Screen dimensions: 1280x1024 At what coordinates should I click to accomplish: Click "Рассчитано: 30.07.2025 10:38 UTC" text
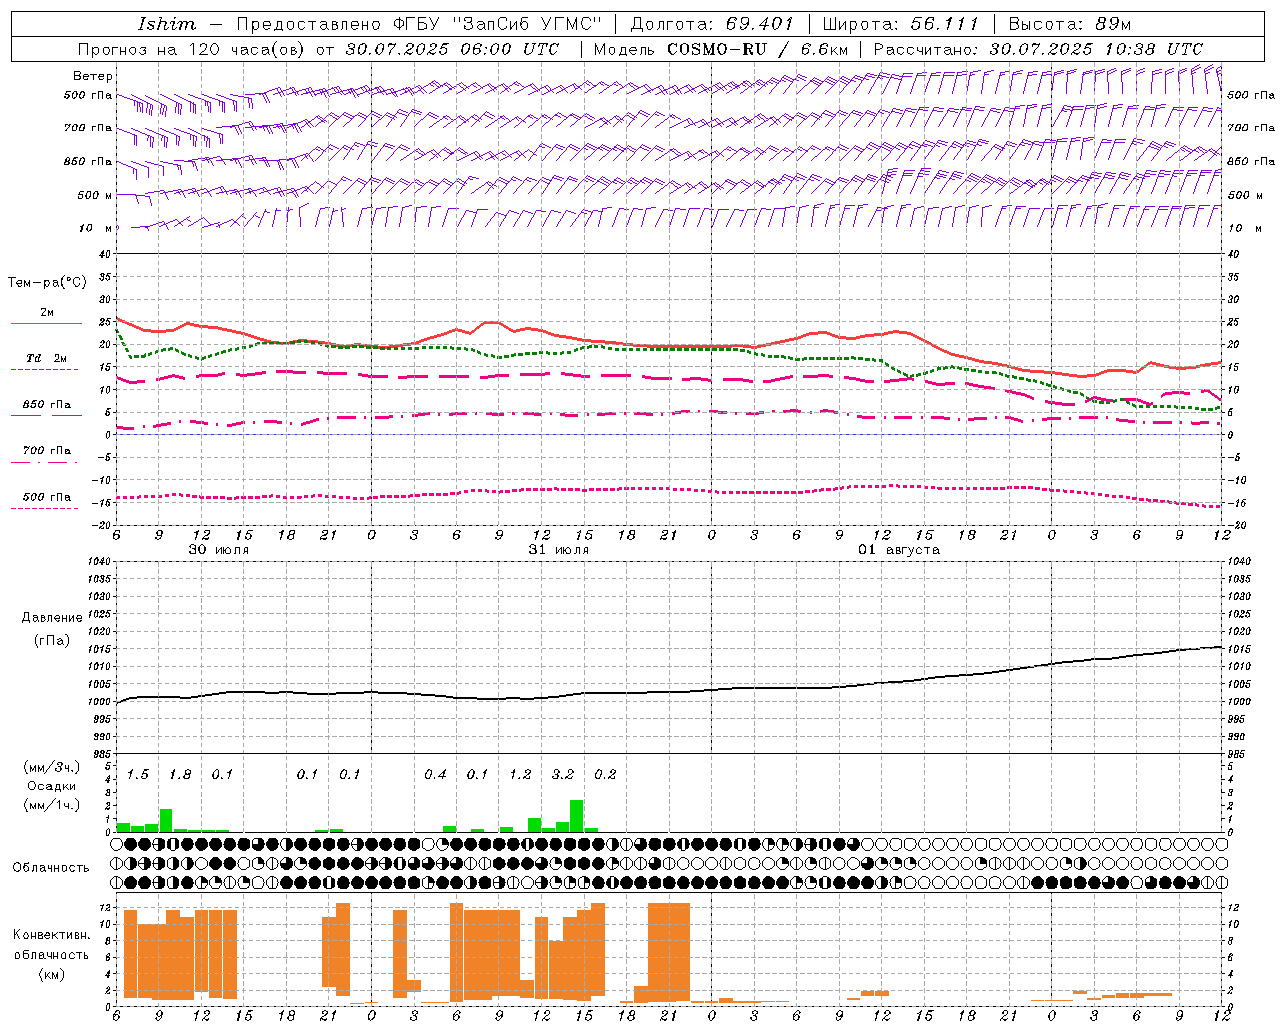1038,49
